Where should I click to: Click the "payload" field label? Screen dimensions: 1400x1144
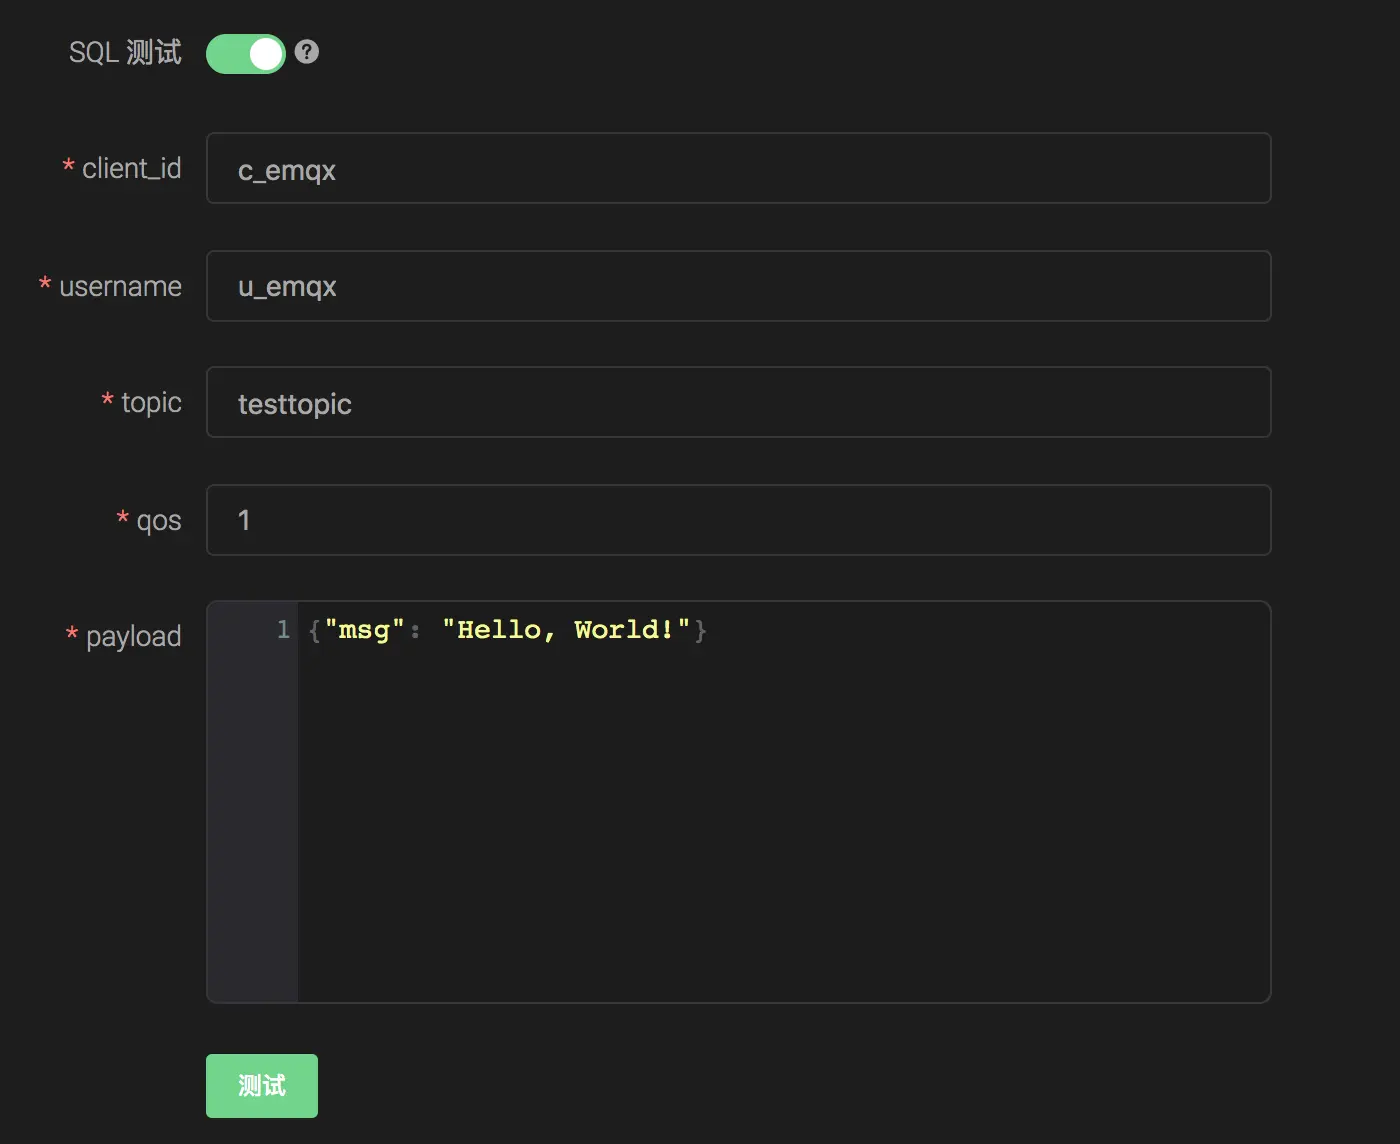tap(134, 637)
